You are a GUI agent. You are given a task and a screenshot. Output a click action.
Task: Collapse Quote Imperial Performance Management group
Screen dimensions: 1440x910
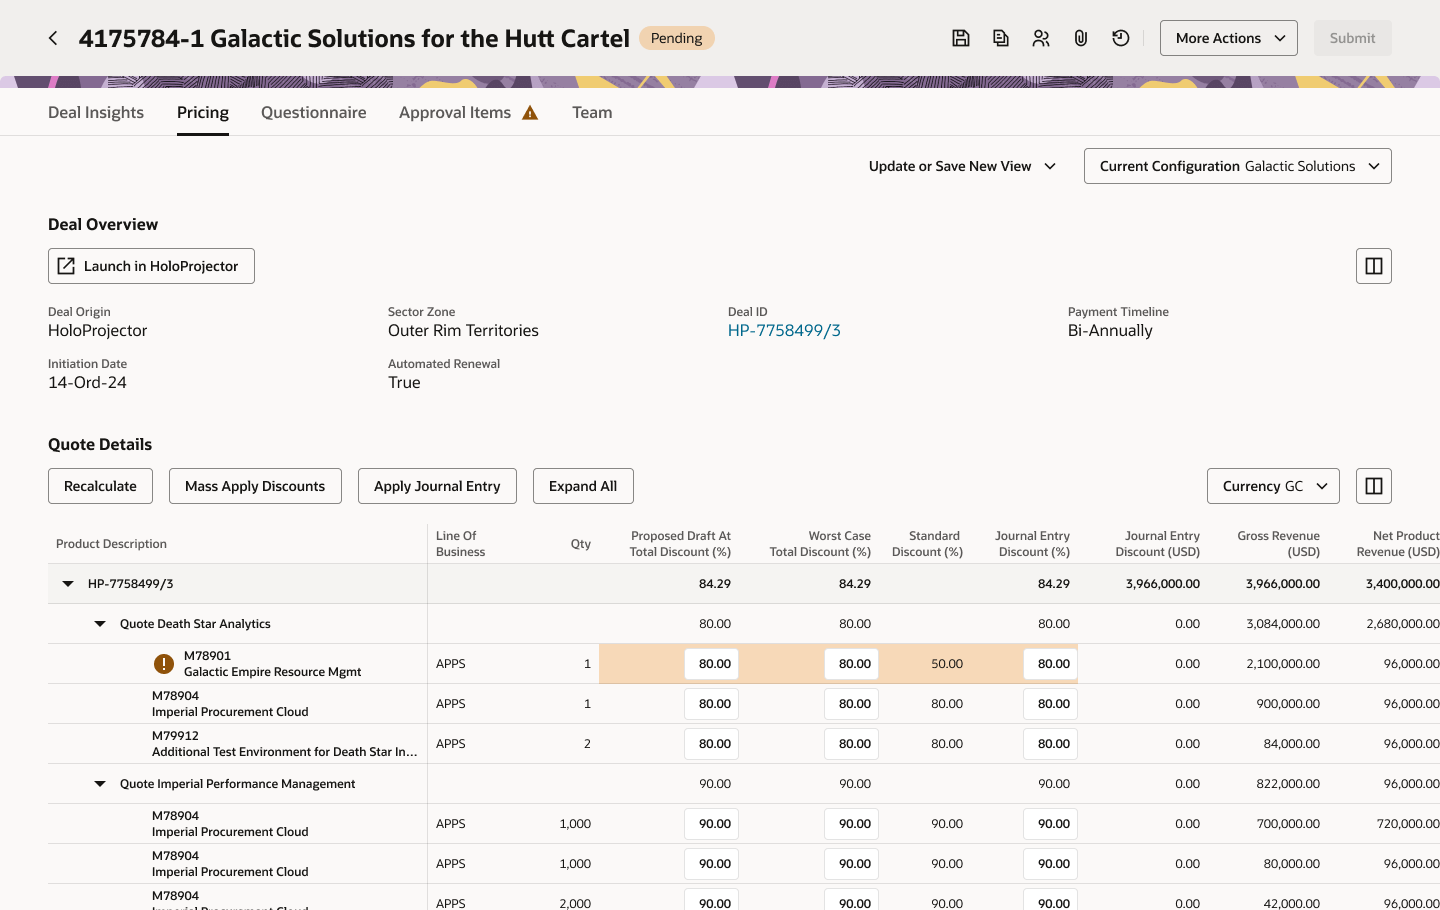coord(100,784)
